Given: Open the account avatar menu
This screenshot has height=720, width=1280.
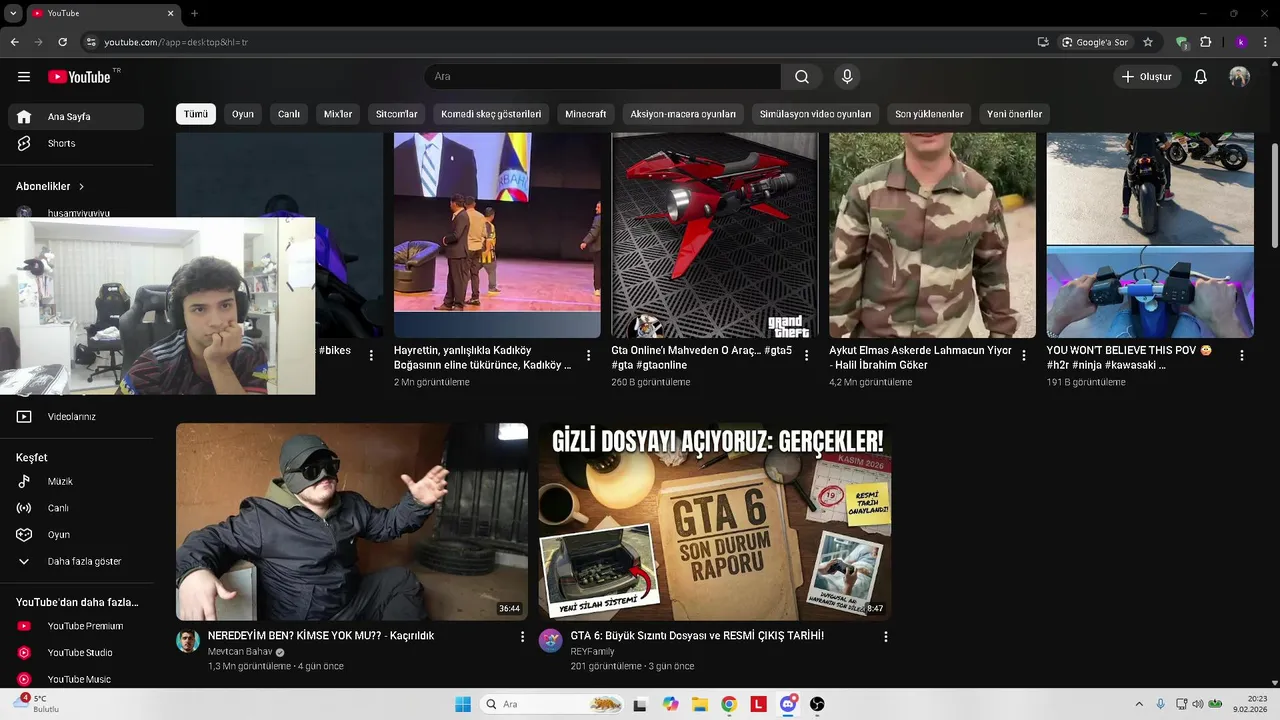Looking at the screenshot, I should click(x=1240, y=77).
